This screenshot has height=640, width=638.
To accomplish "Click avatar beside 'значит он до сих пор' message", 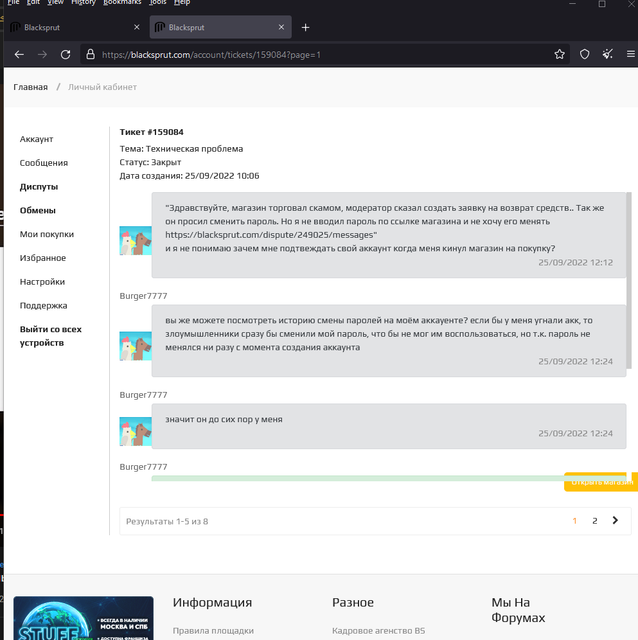I will [x=136, y=431].
